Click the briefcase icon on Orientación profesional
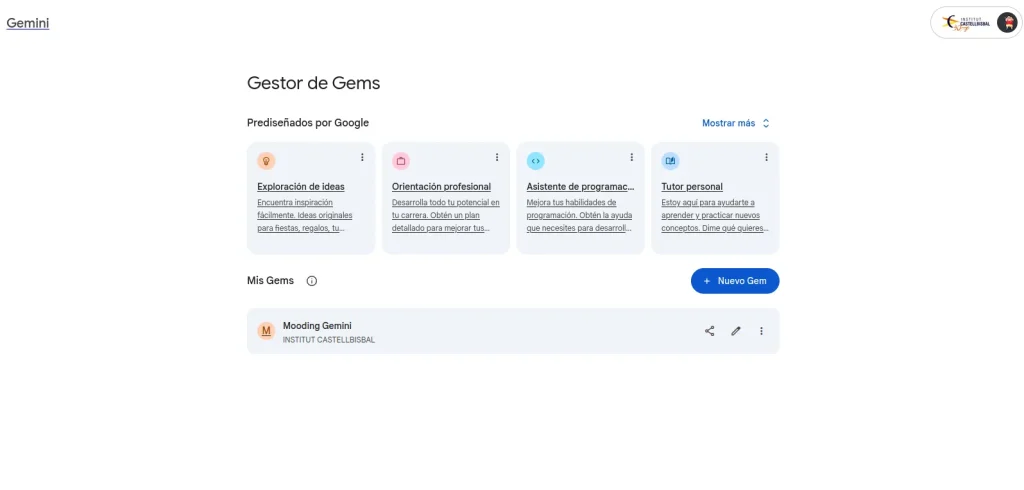Image resolution: width=1024 pixels, height=490 pixels. [401, 161]
